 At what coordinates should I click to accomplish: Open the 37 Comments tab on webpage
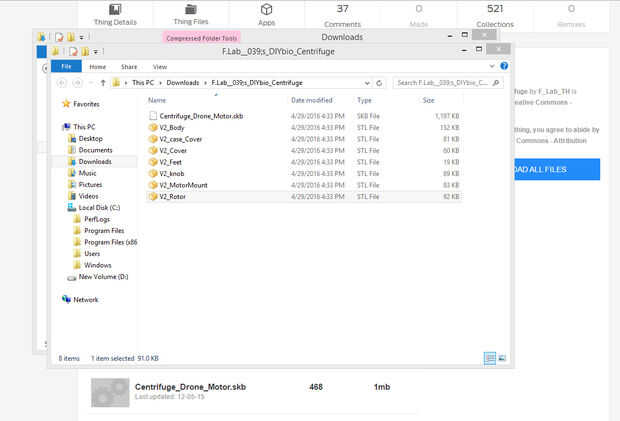click(x=342, y=16)
